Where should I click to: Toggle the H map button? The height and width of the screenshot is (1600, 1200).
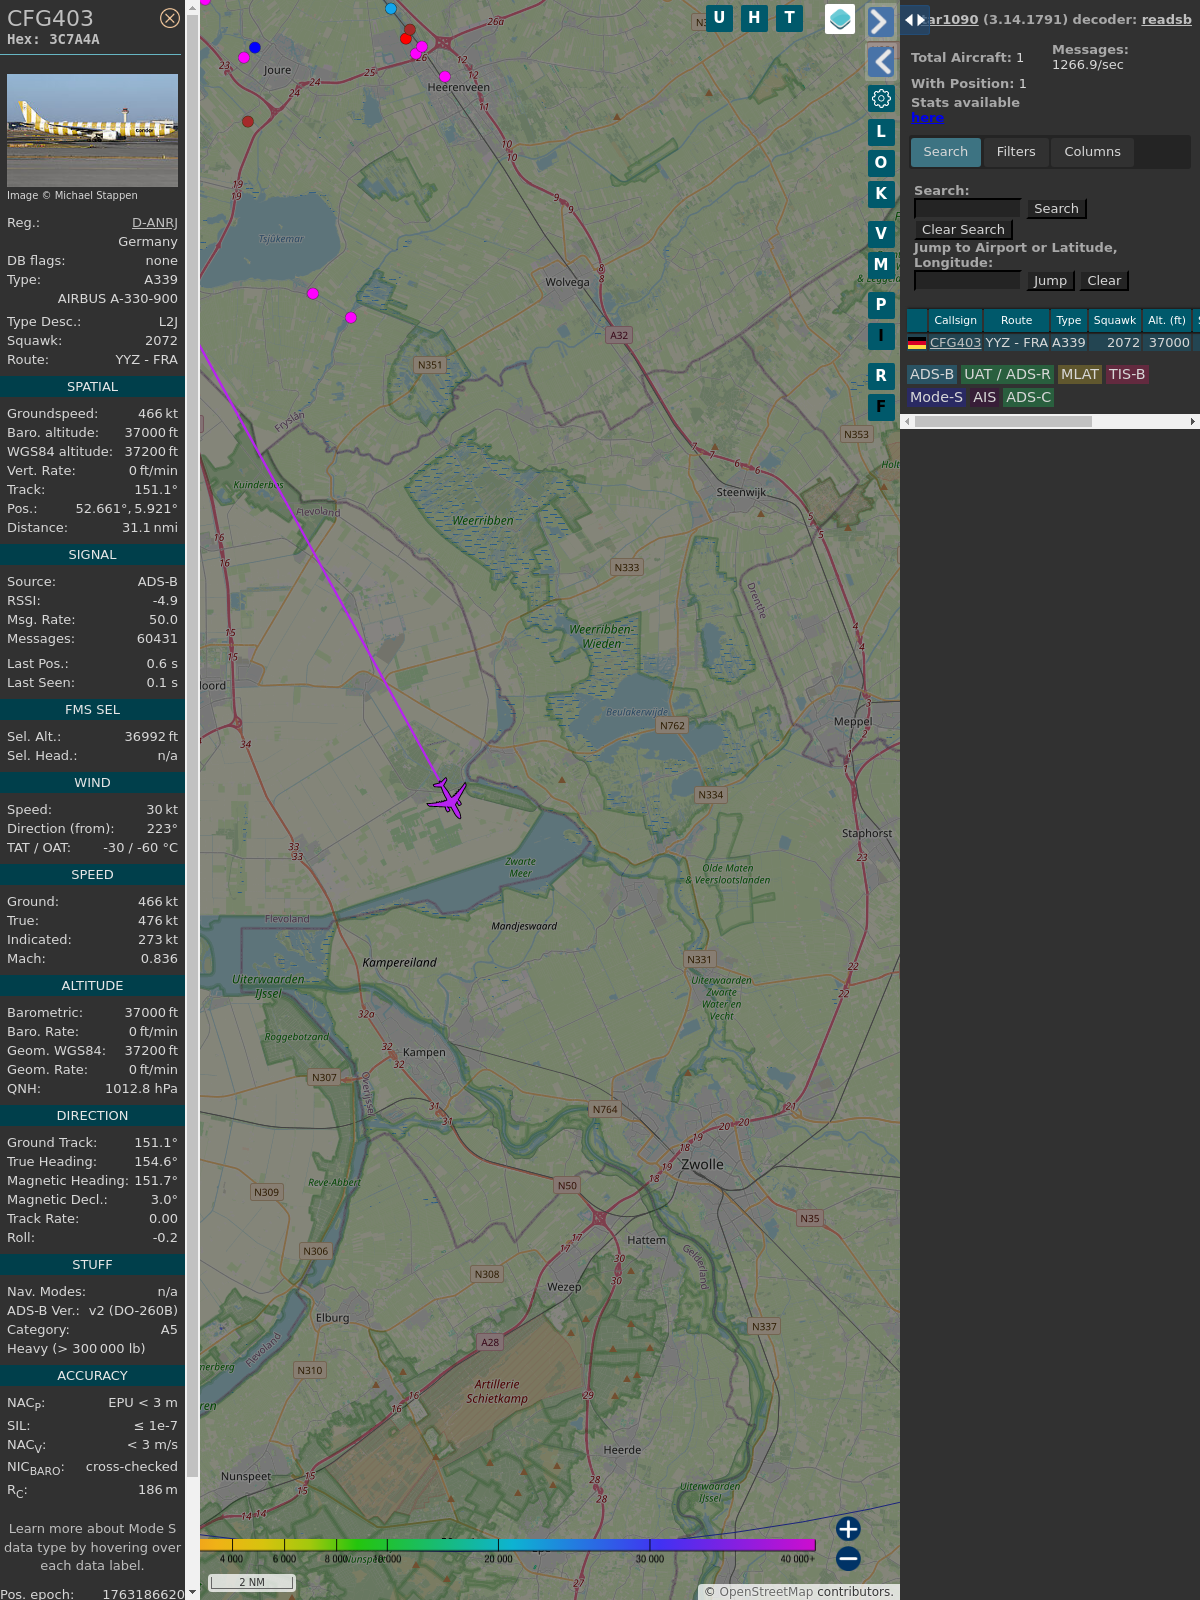[x=754, y=18]
